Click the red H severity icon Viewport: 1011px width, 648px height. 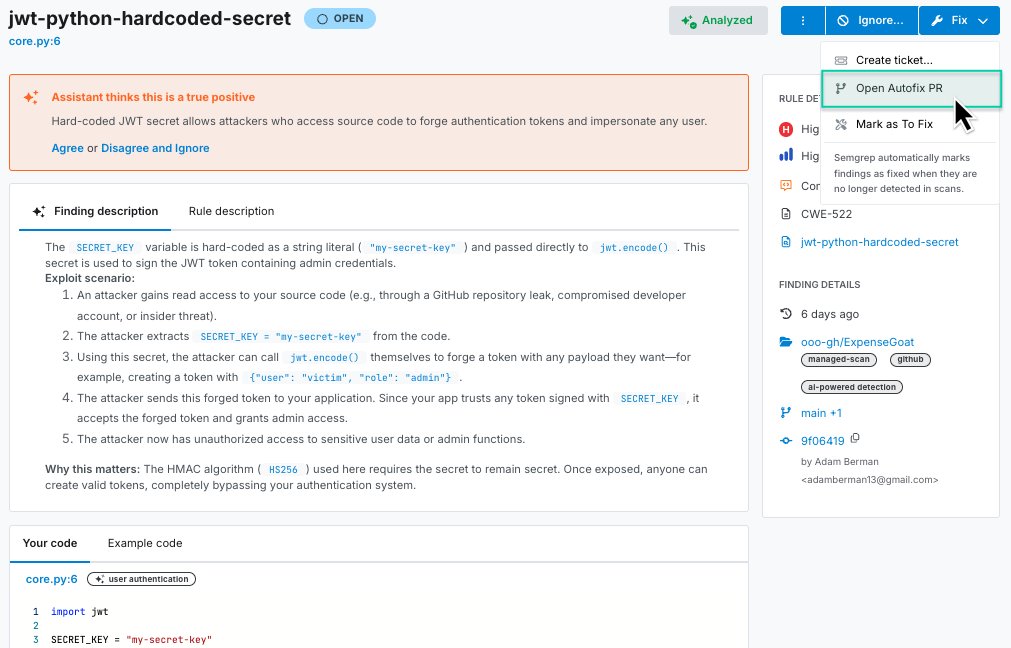786,130
